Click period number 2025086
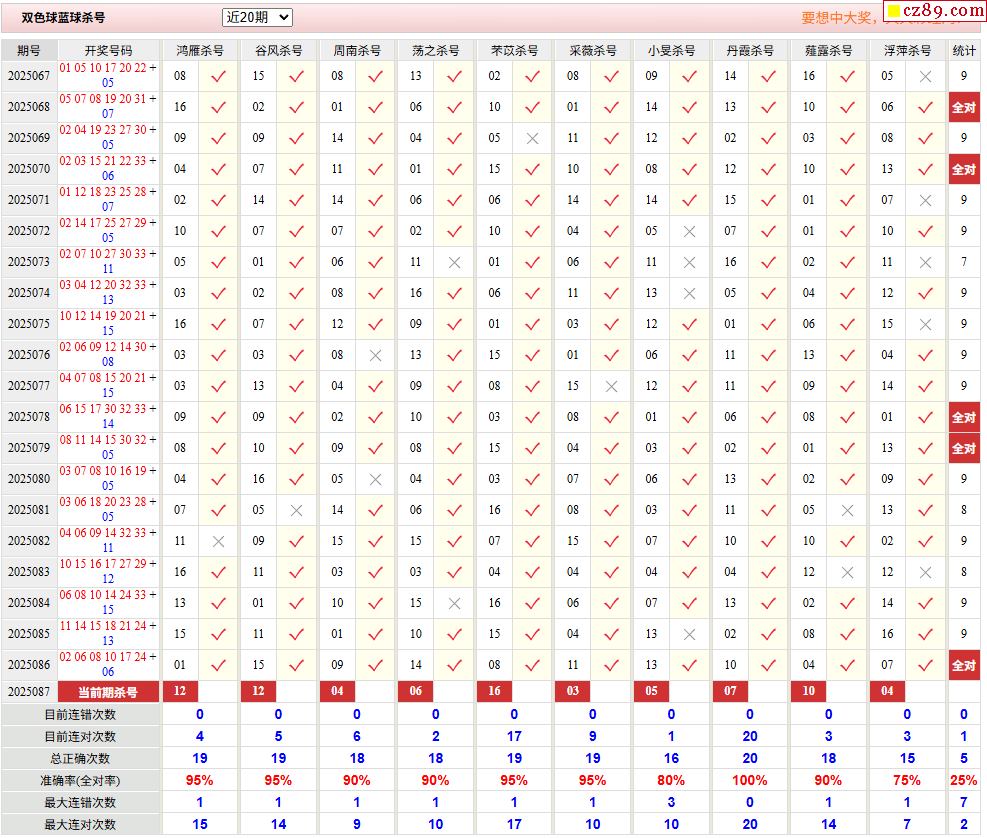The width and height of the screenshot is (987, 838). [x=29, y=665]
